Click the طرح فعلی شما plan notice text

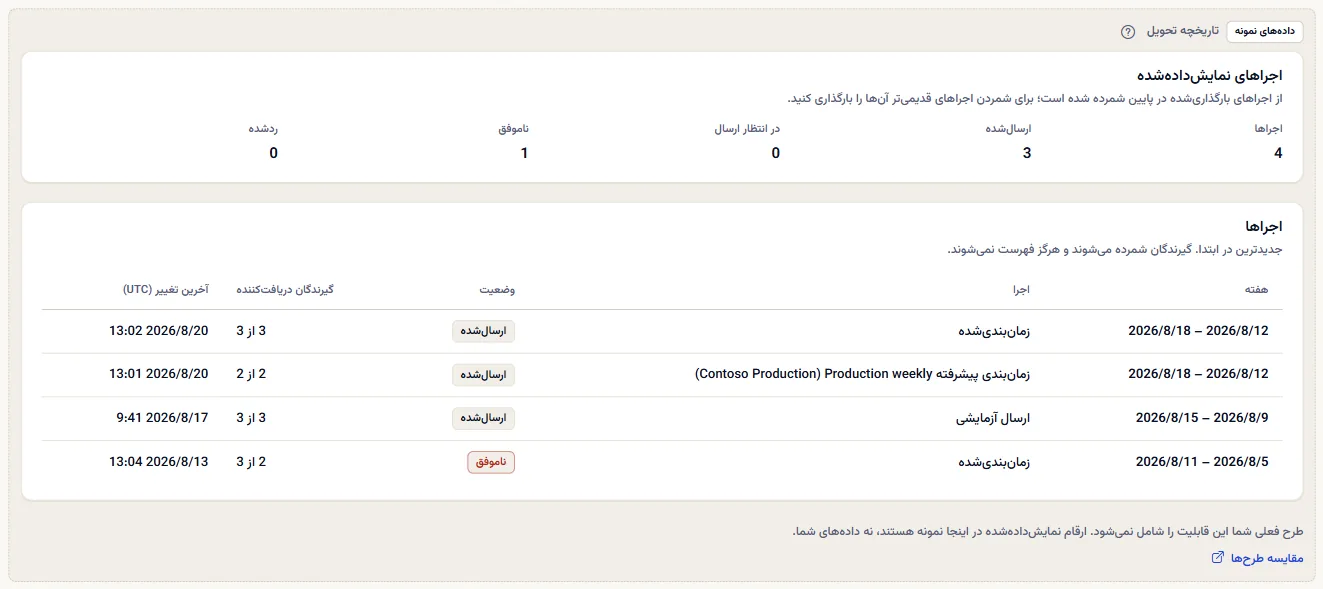point(1048,531)
